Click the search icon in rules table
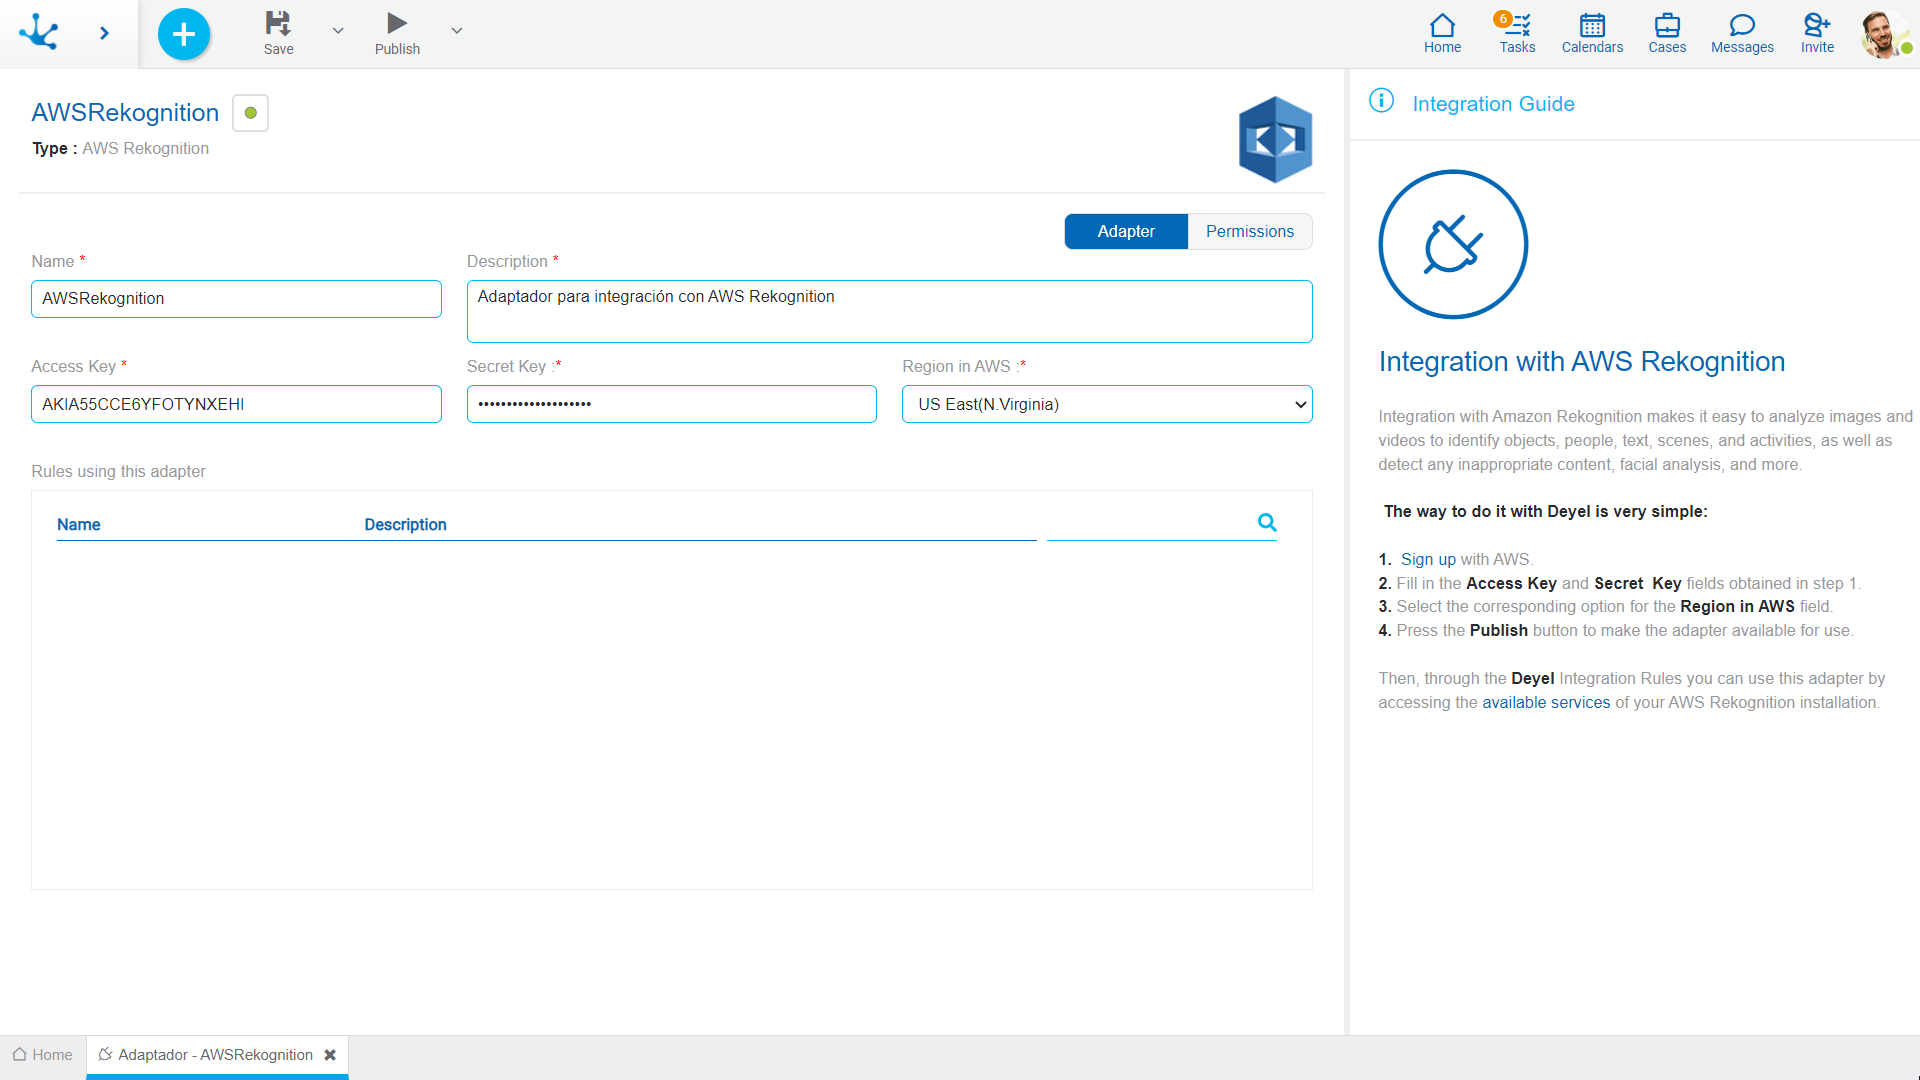The width and height of the screenshot is (1920, 1080). 1267,522
